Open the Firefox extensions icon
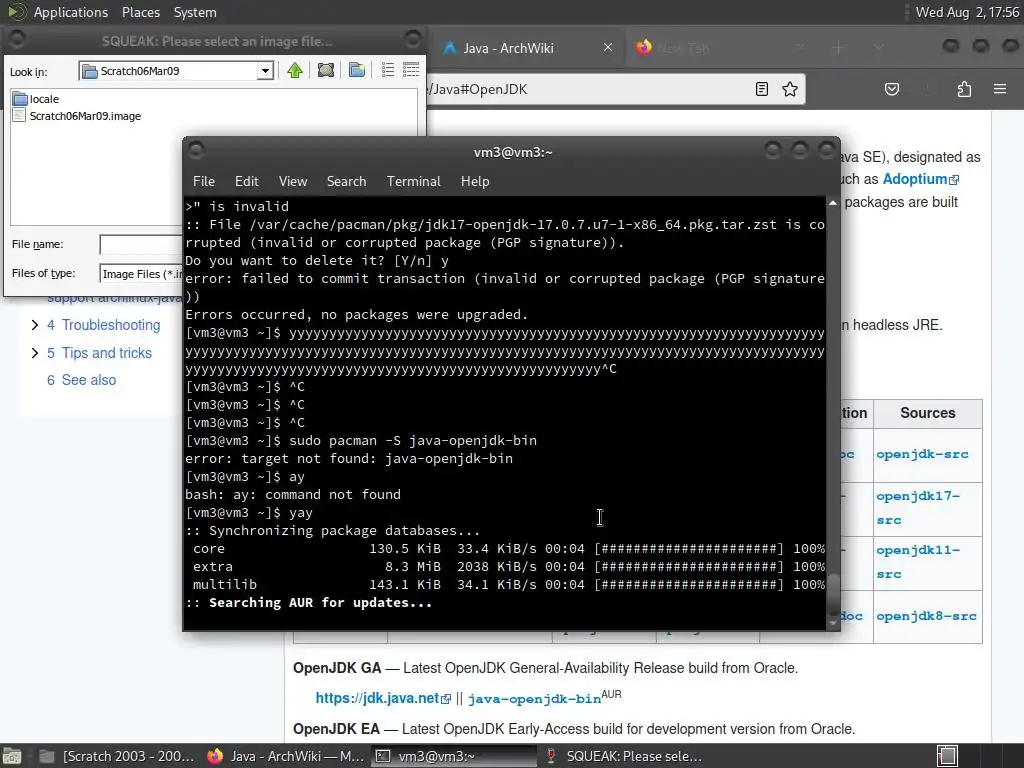 click(x=964, y=89)
